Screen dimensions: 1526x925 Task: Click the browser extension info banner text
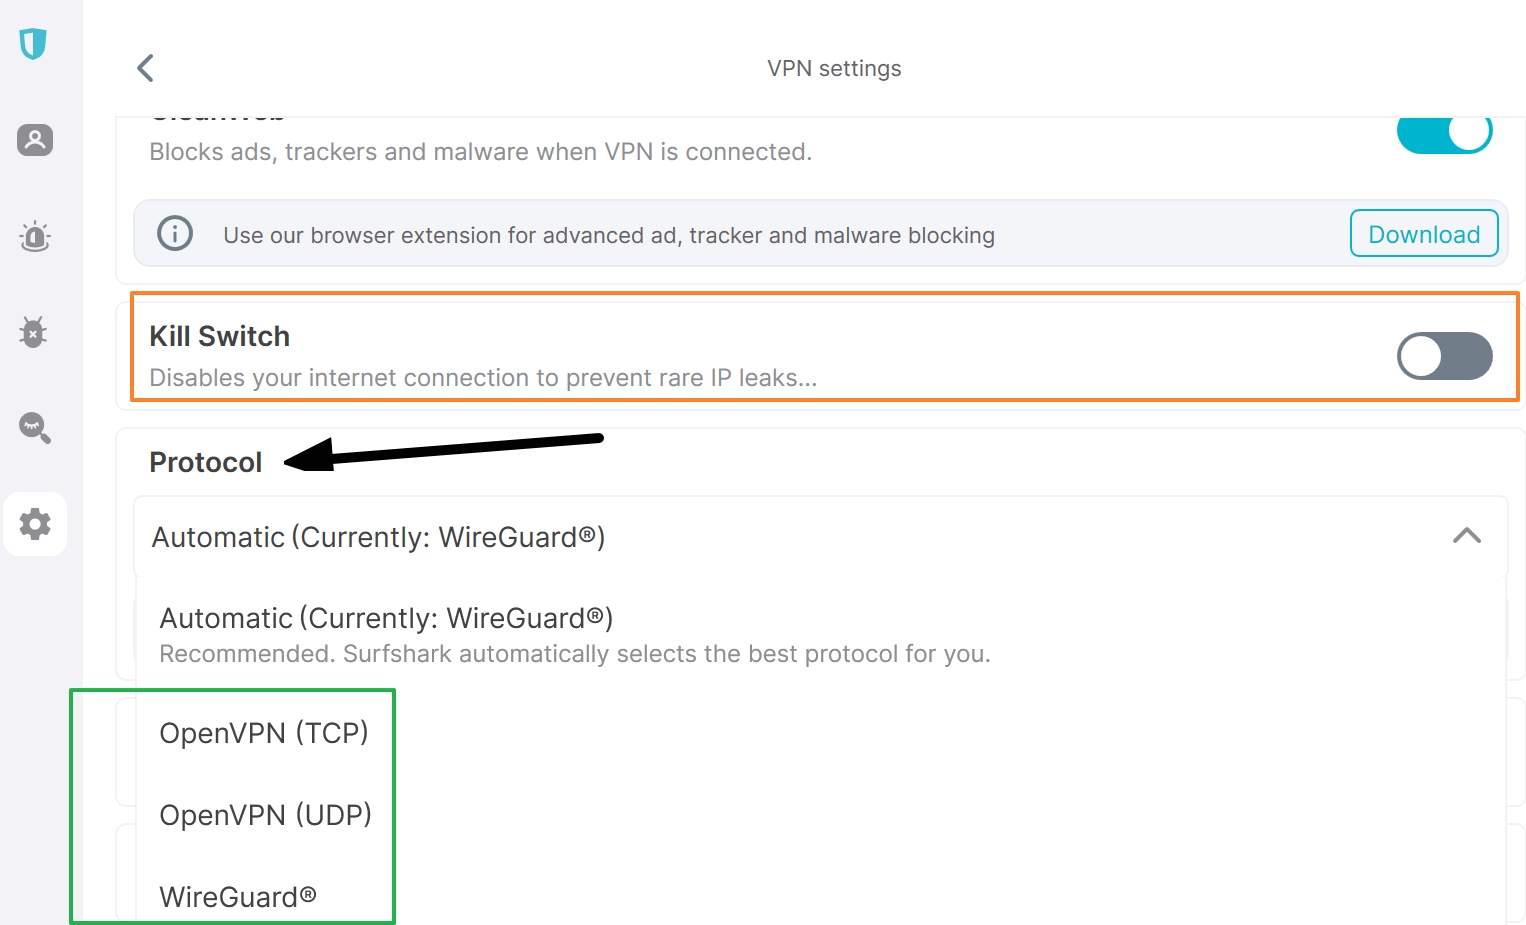click(609, 235)
